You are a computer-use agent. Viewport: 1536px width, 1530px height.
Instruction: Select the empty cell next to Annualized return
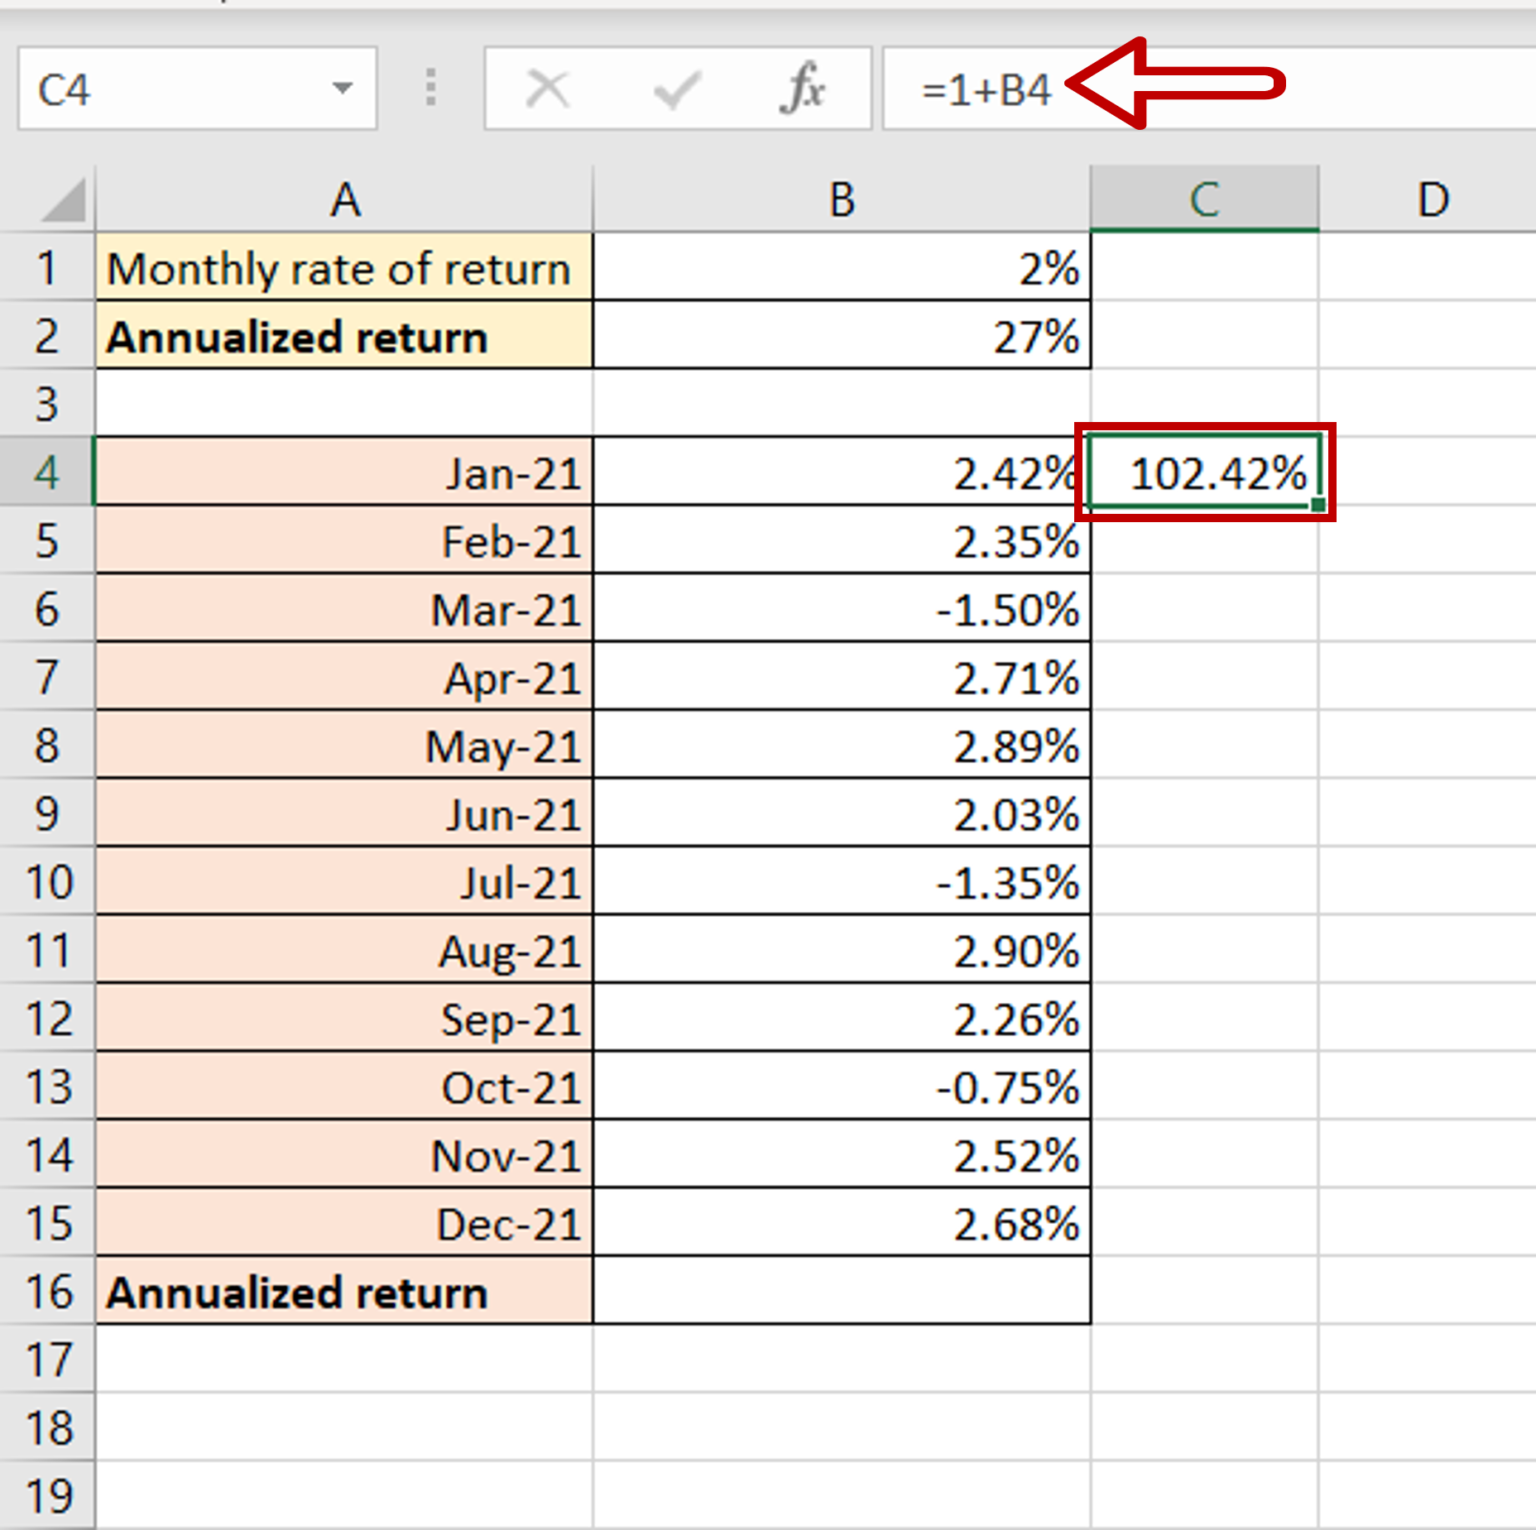click(x=840, y=1292)
